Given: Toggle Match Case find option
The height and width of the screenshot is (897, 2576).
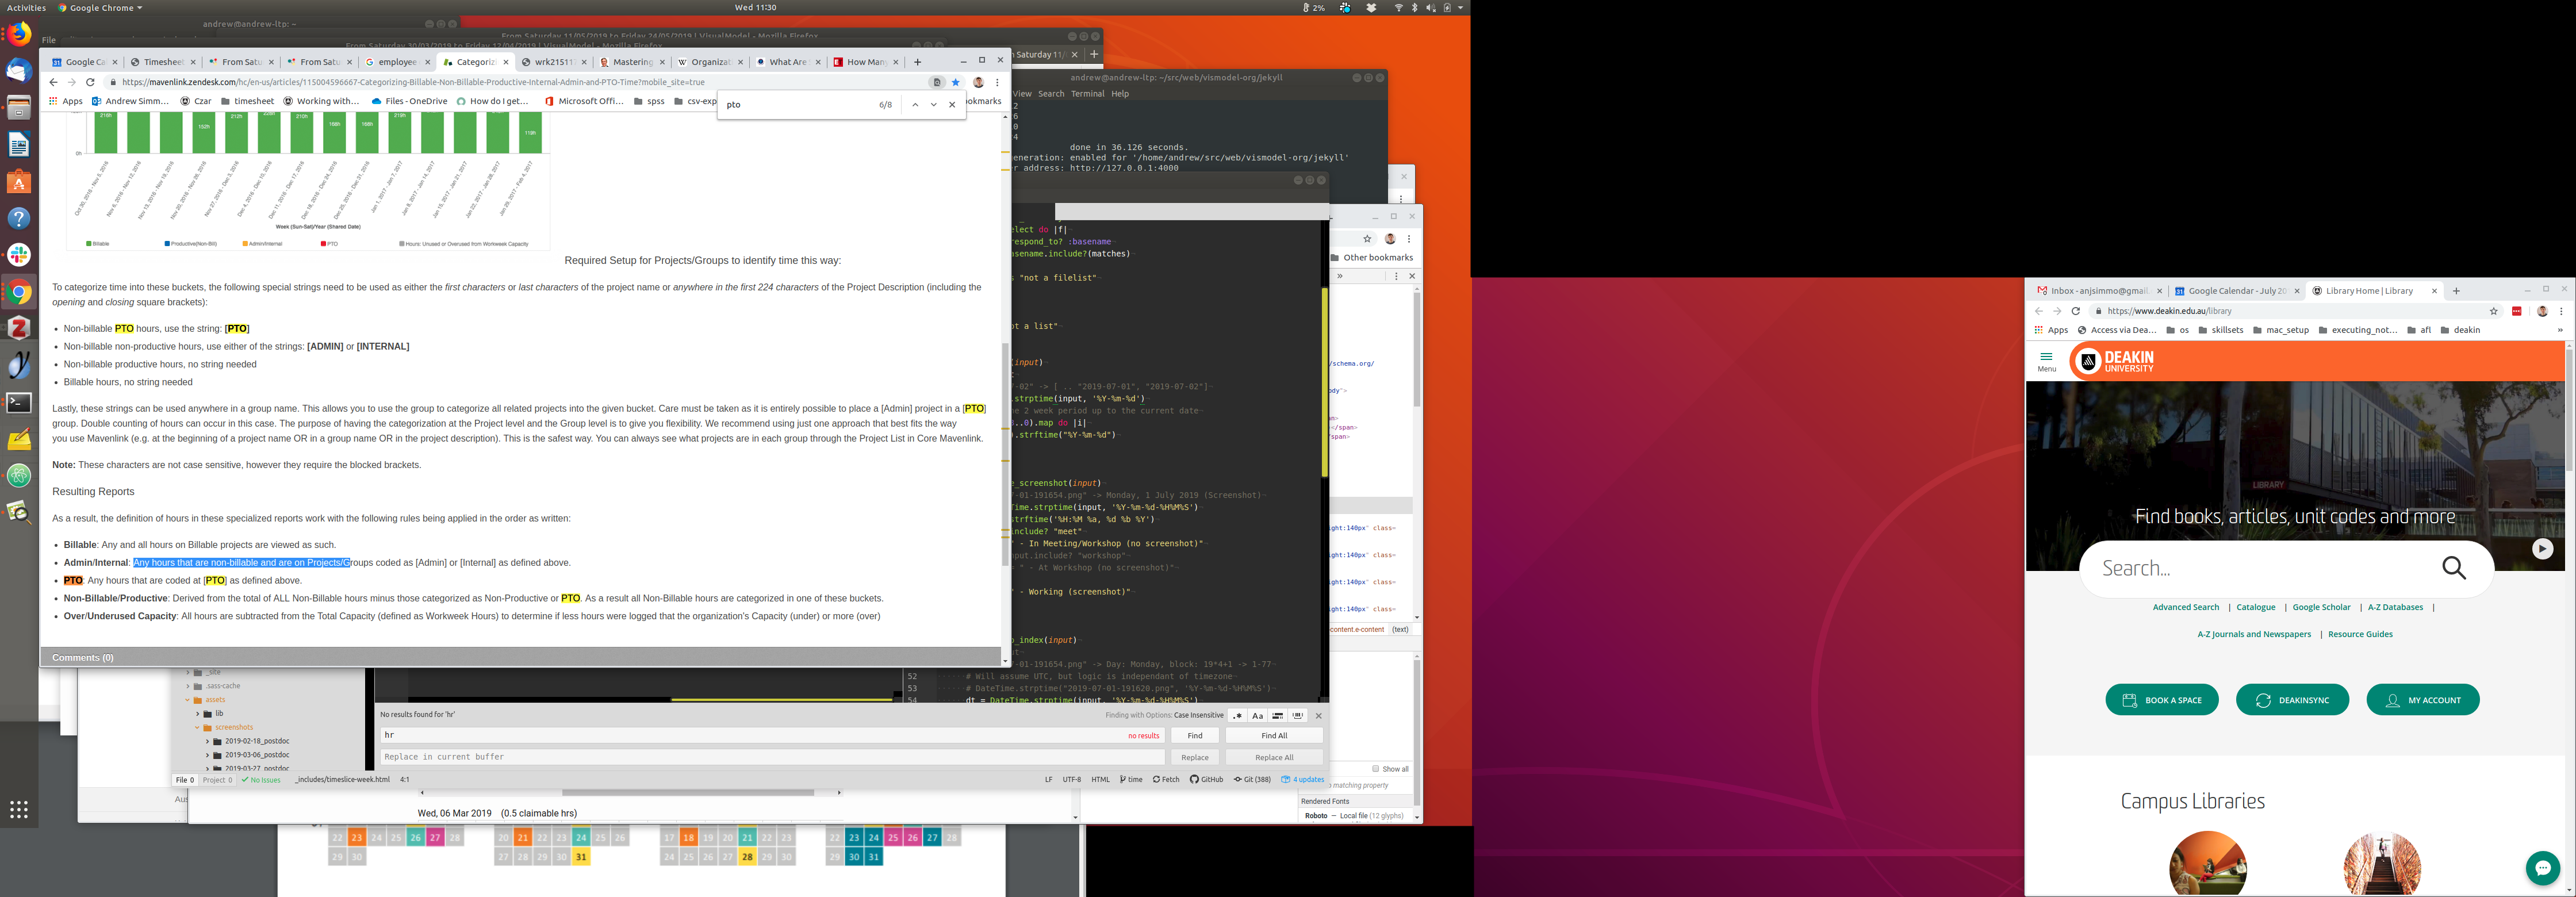Looking at the screenshot, I should click(1257, 716).
